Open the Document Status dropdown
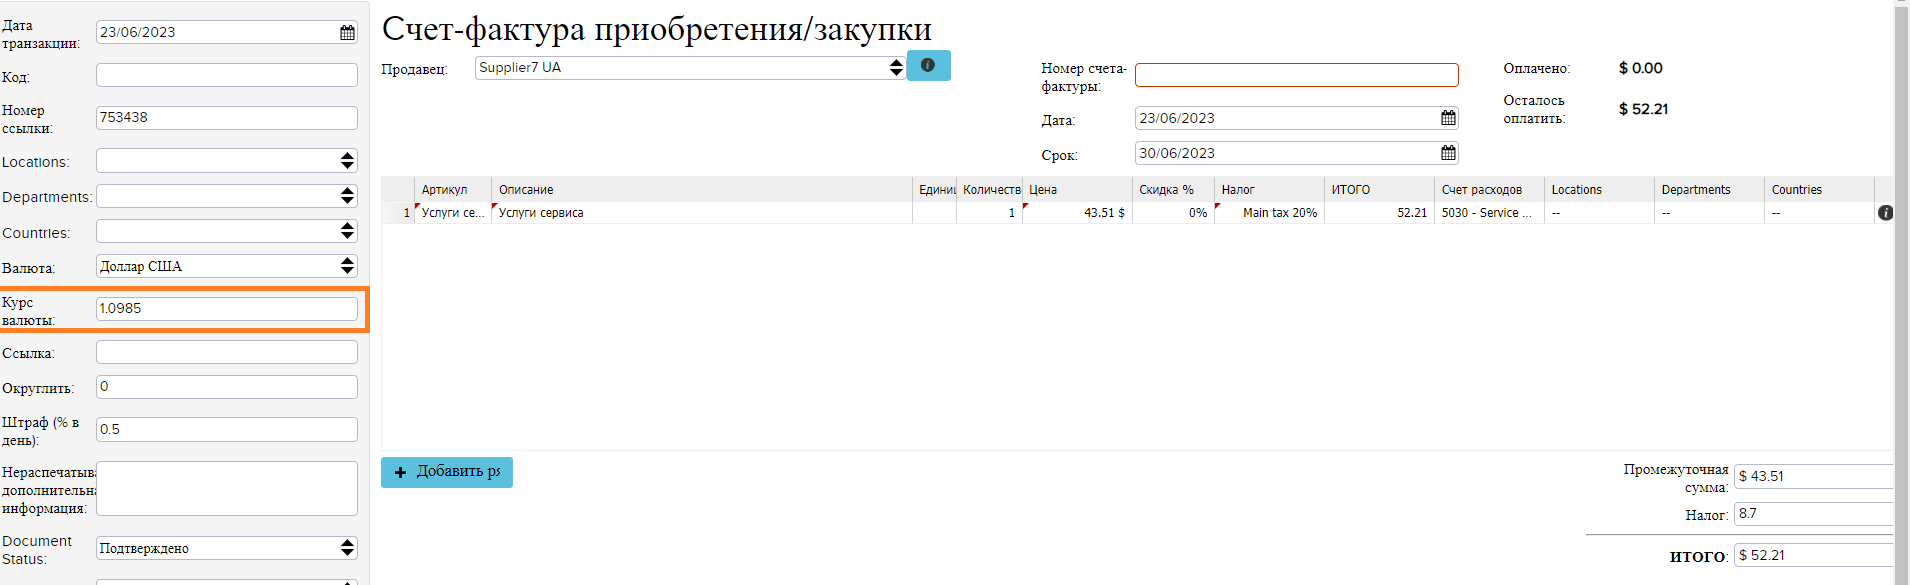The width and height of the screenshot is (1910, 585). click(227, 548)
